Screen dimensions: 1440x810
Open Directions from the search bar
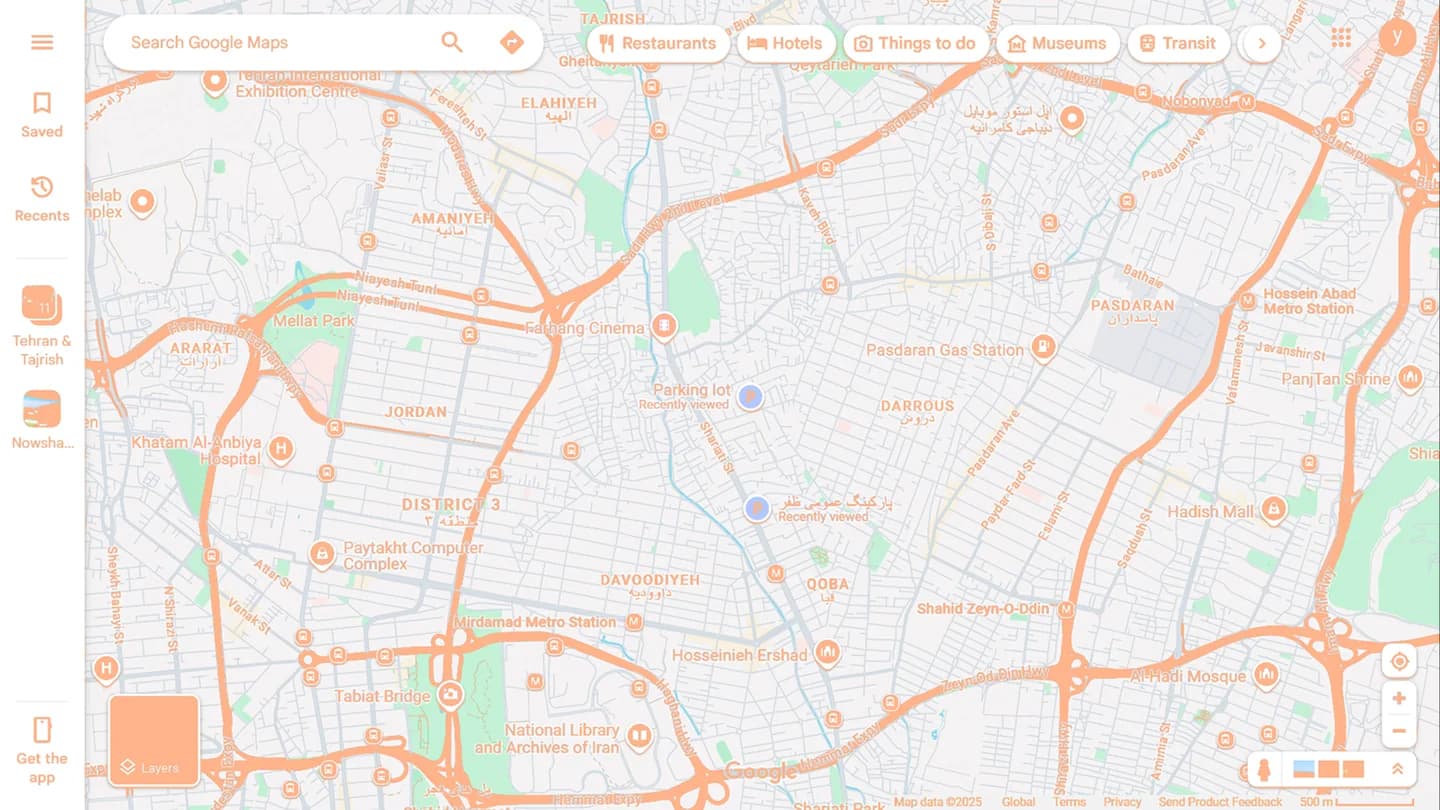512,42
